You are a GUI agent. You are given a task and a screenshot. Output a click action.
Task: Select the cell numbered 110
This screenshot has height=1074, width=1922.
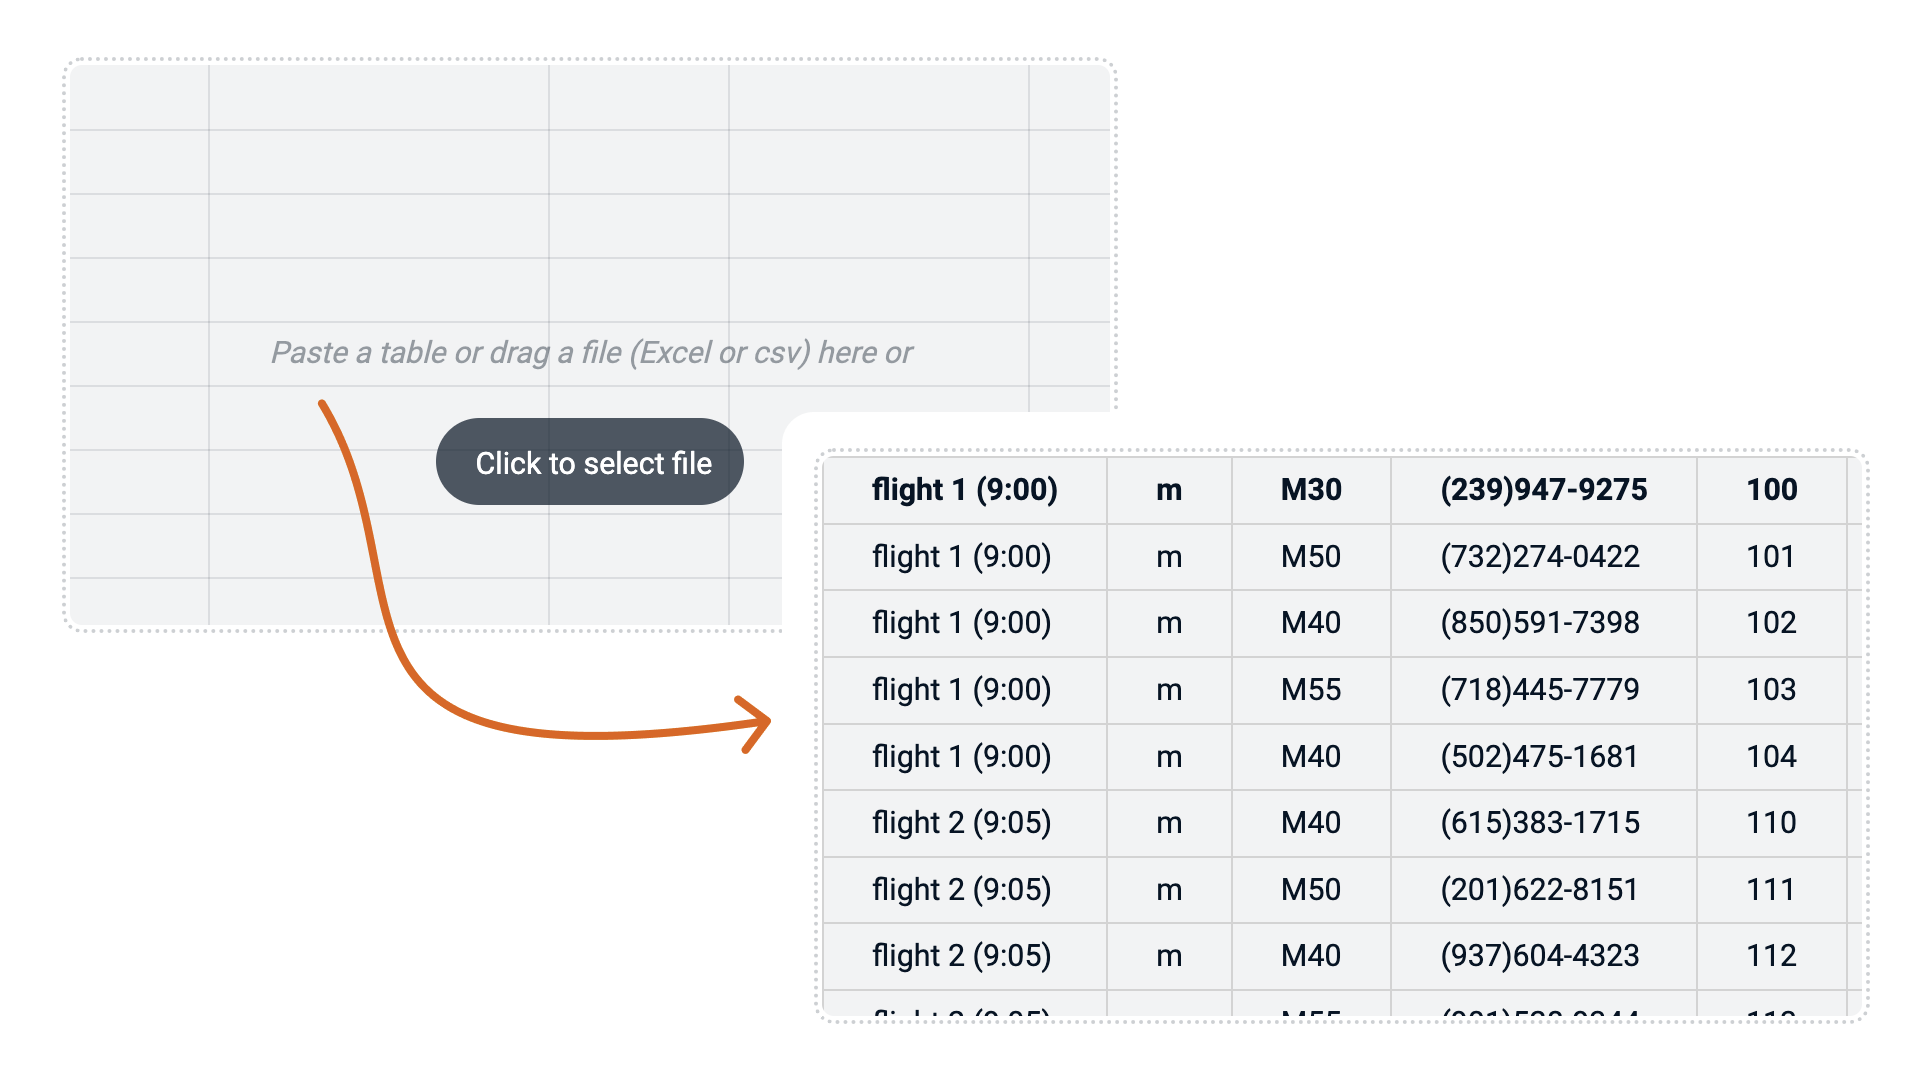pos(1770,823)
